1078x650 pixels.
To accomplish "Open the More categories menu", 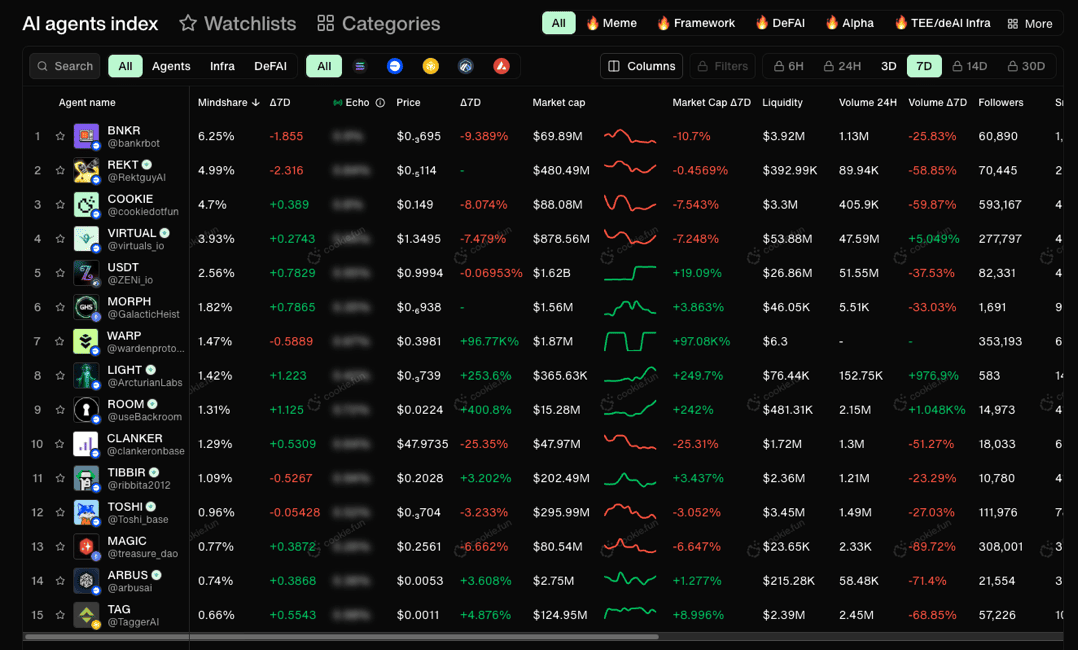I will 1030,23.
